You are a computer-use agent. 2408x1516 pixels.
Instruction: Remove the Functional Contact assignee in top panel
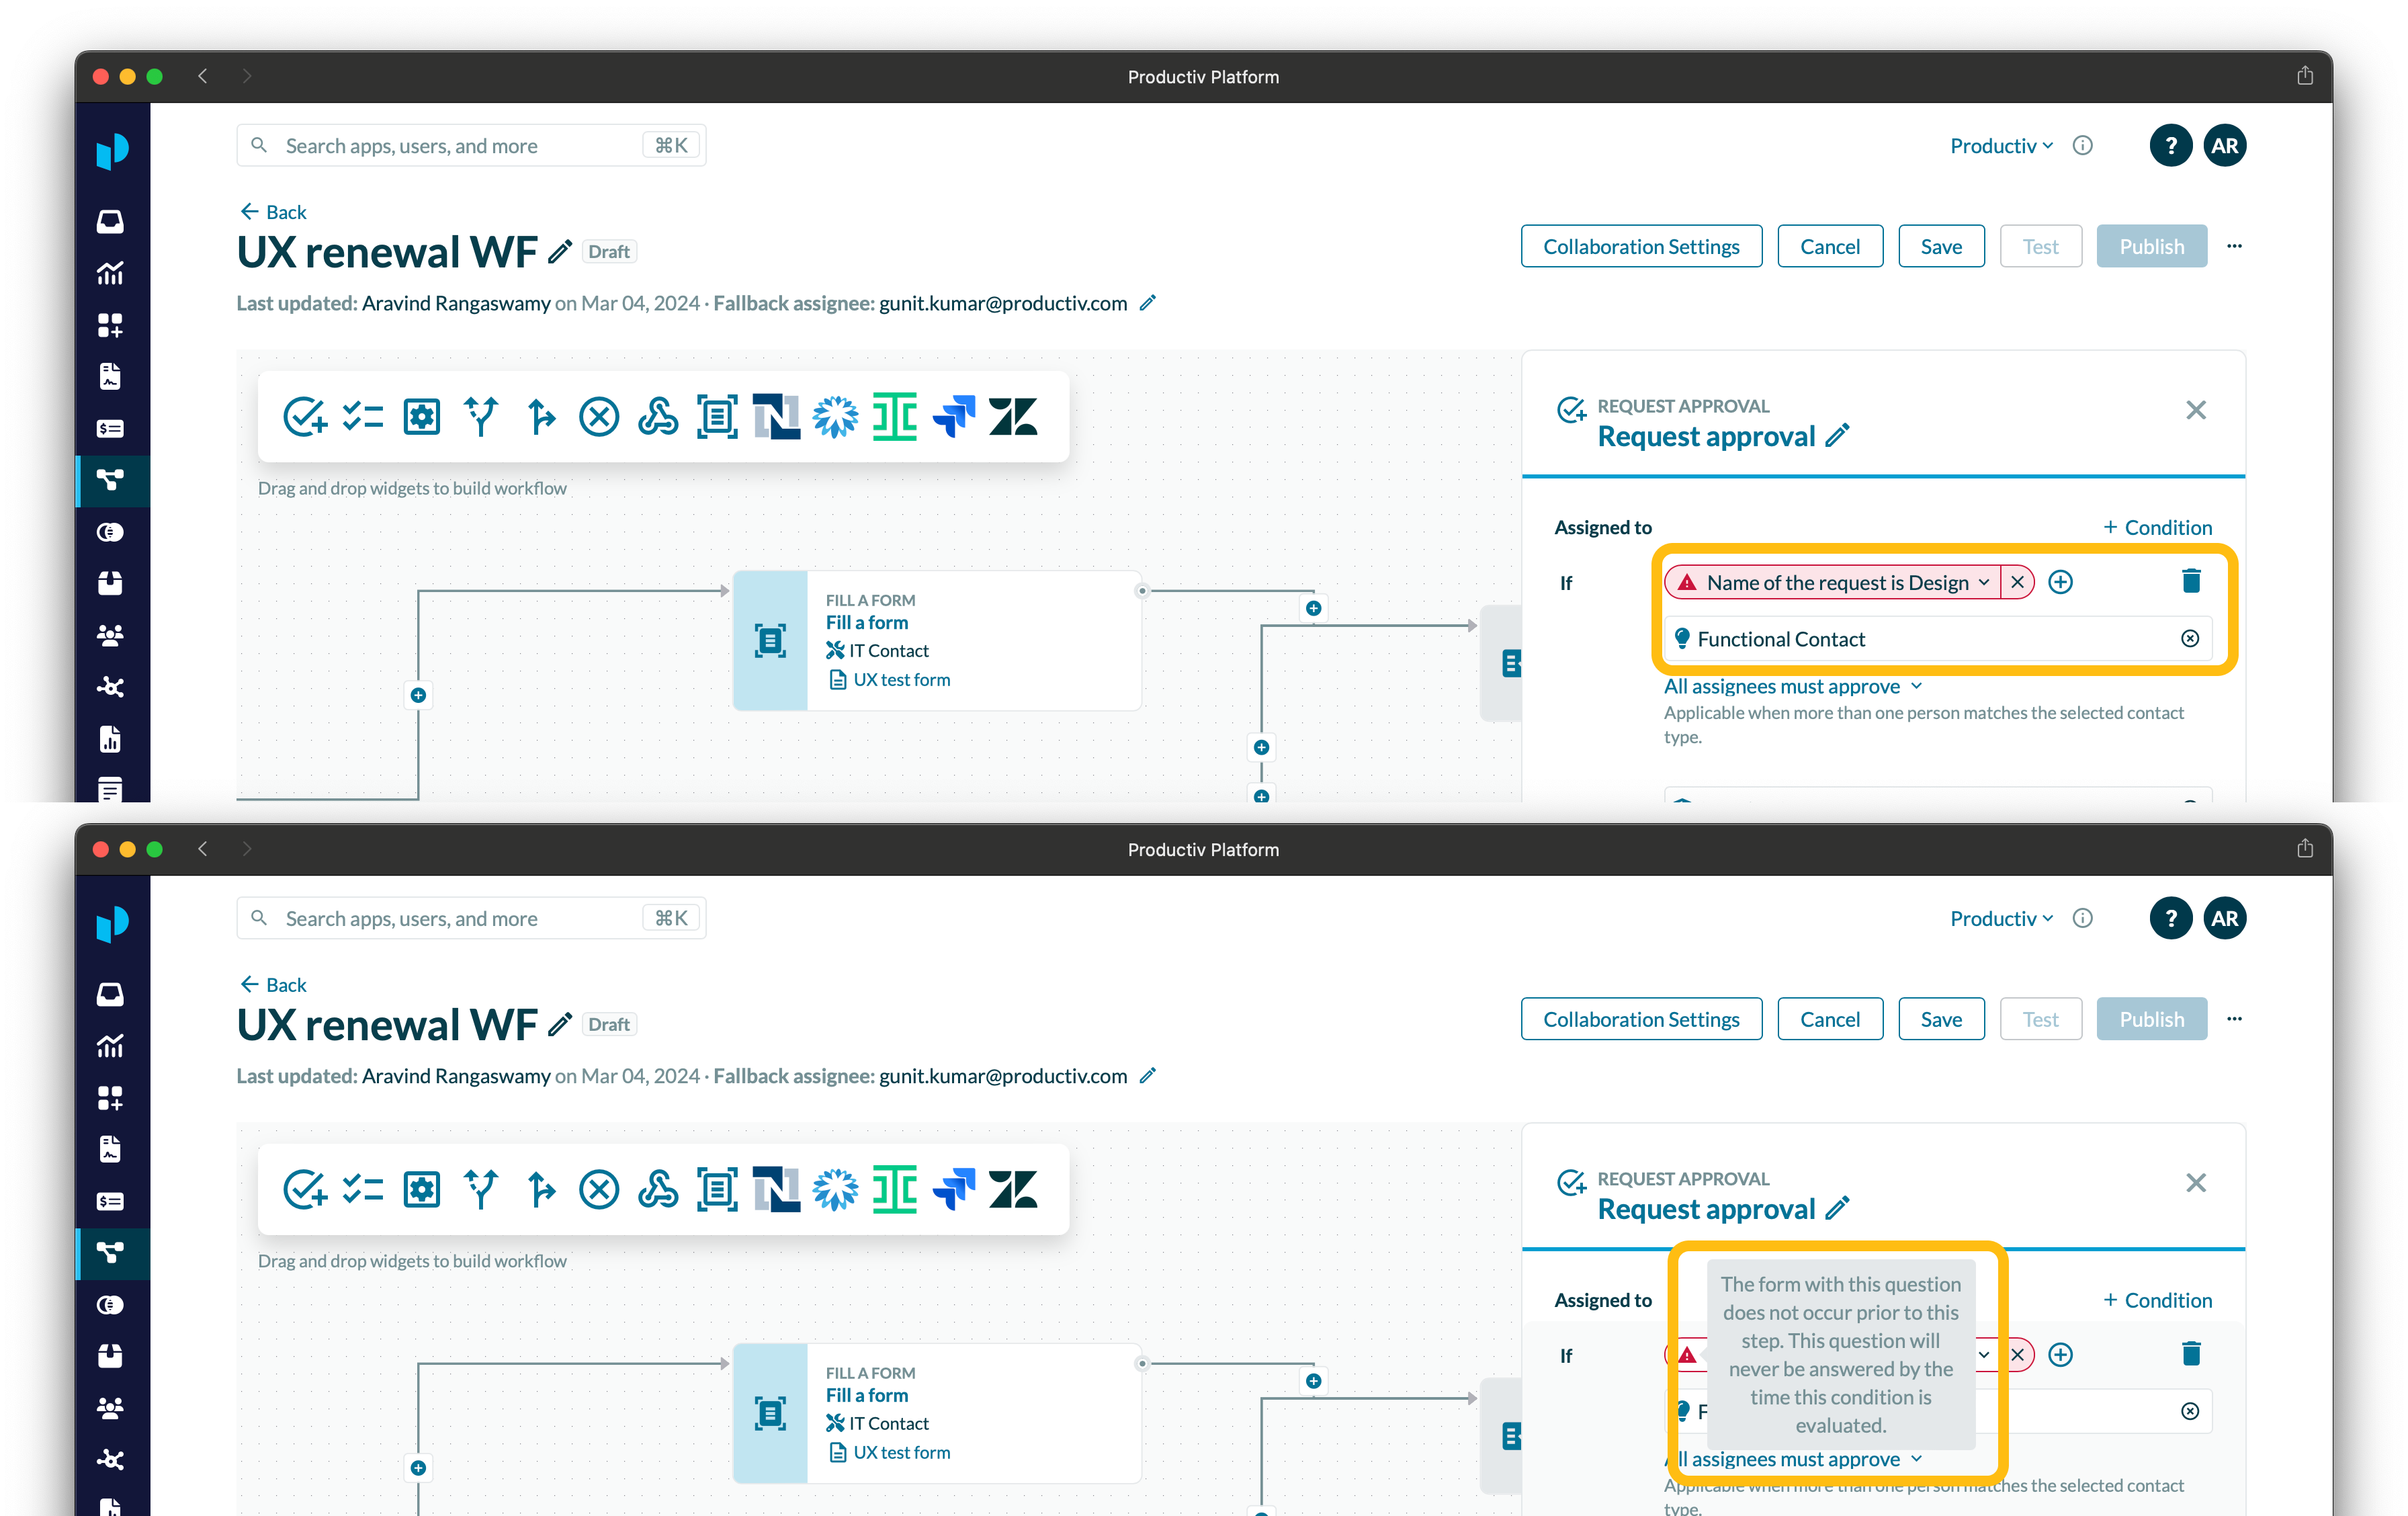coord(2189,639)
